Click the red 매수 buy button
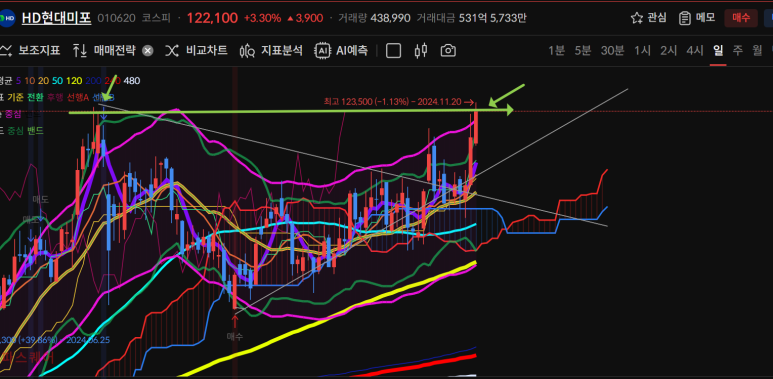Screen dimensions: 773x379 (x=741, y=18)
